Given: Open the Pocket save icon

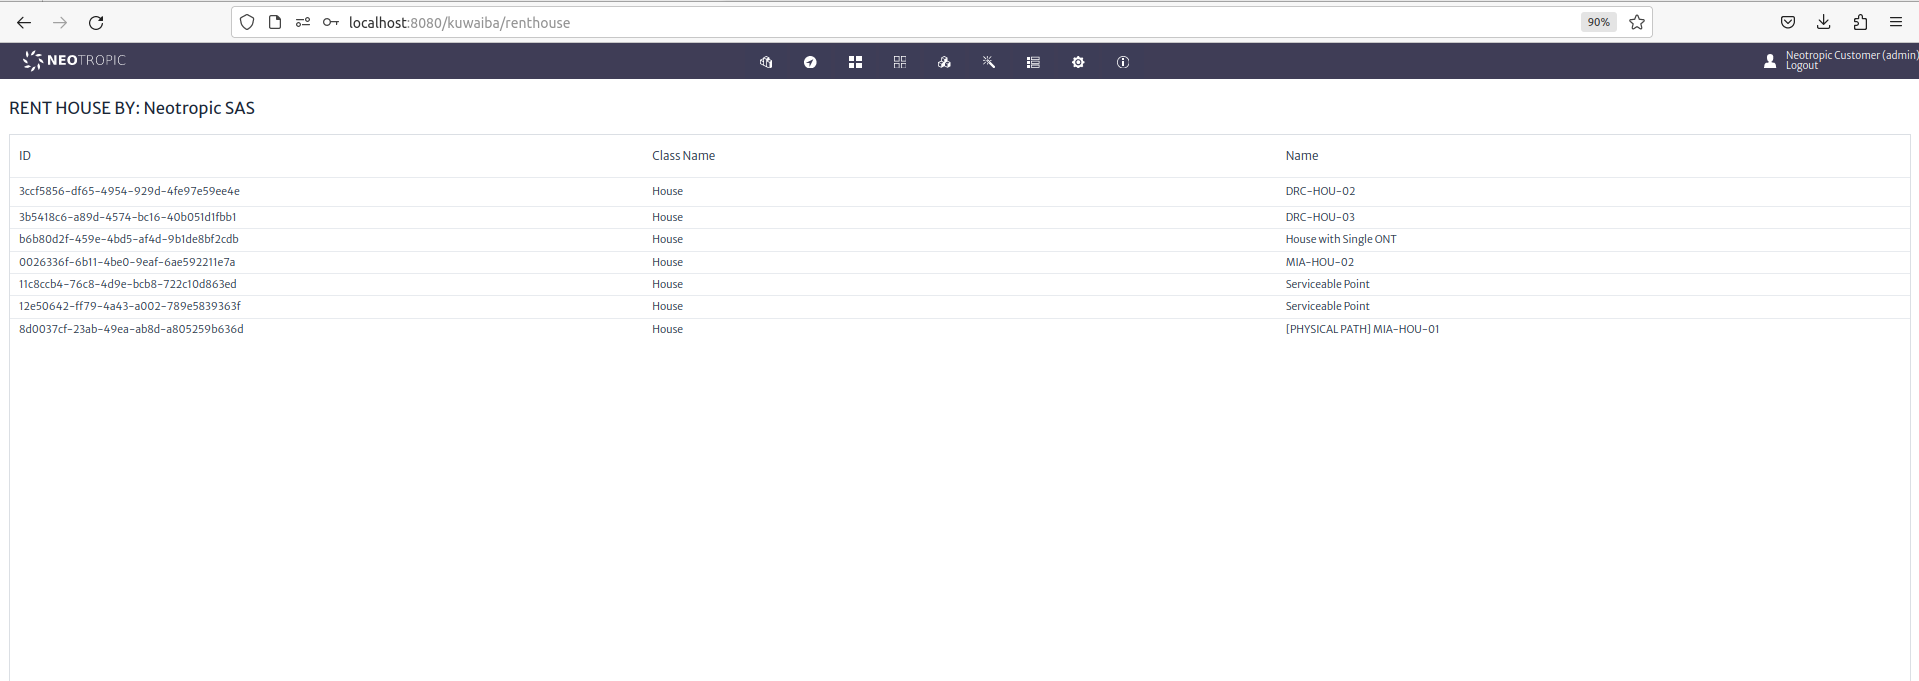Looking at the screenshot, I should coord(1788,22).
